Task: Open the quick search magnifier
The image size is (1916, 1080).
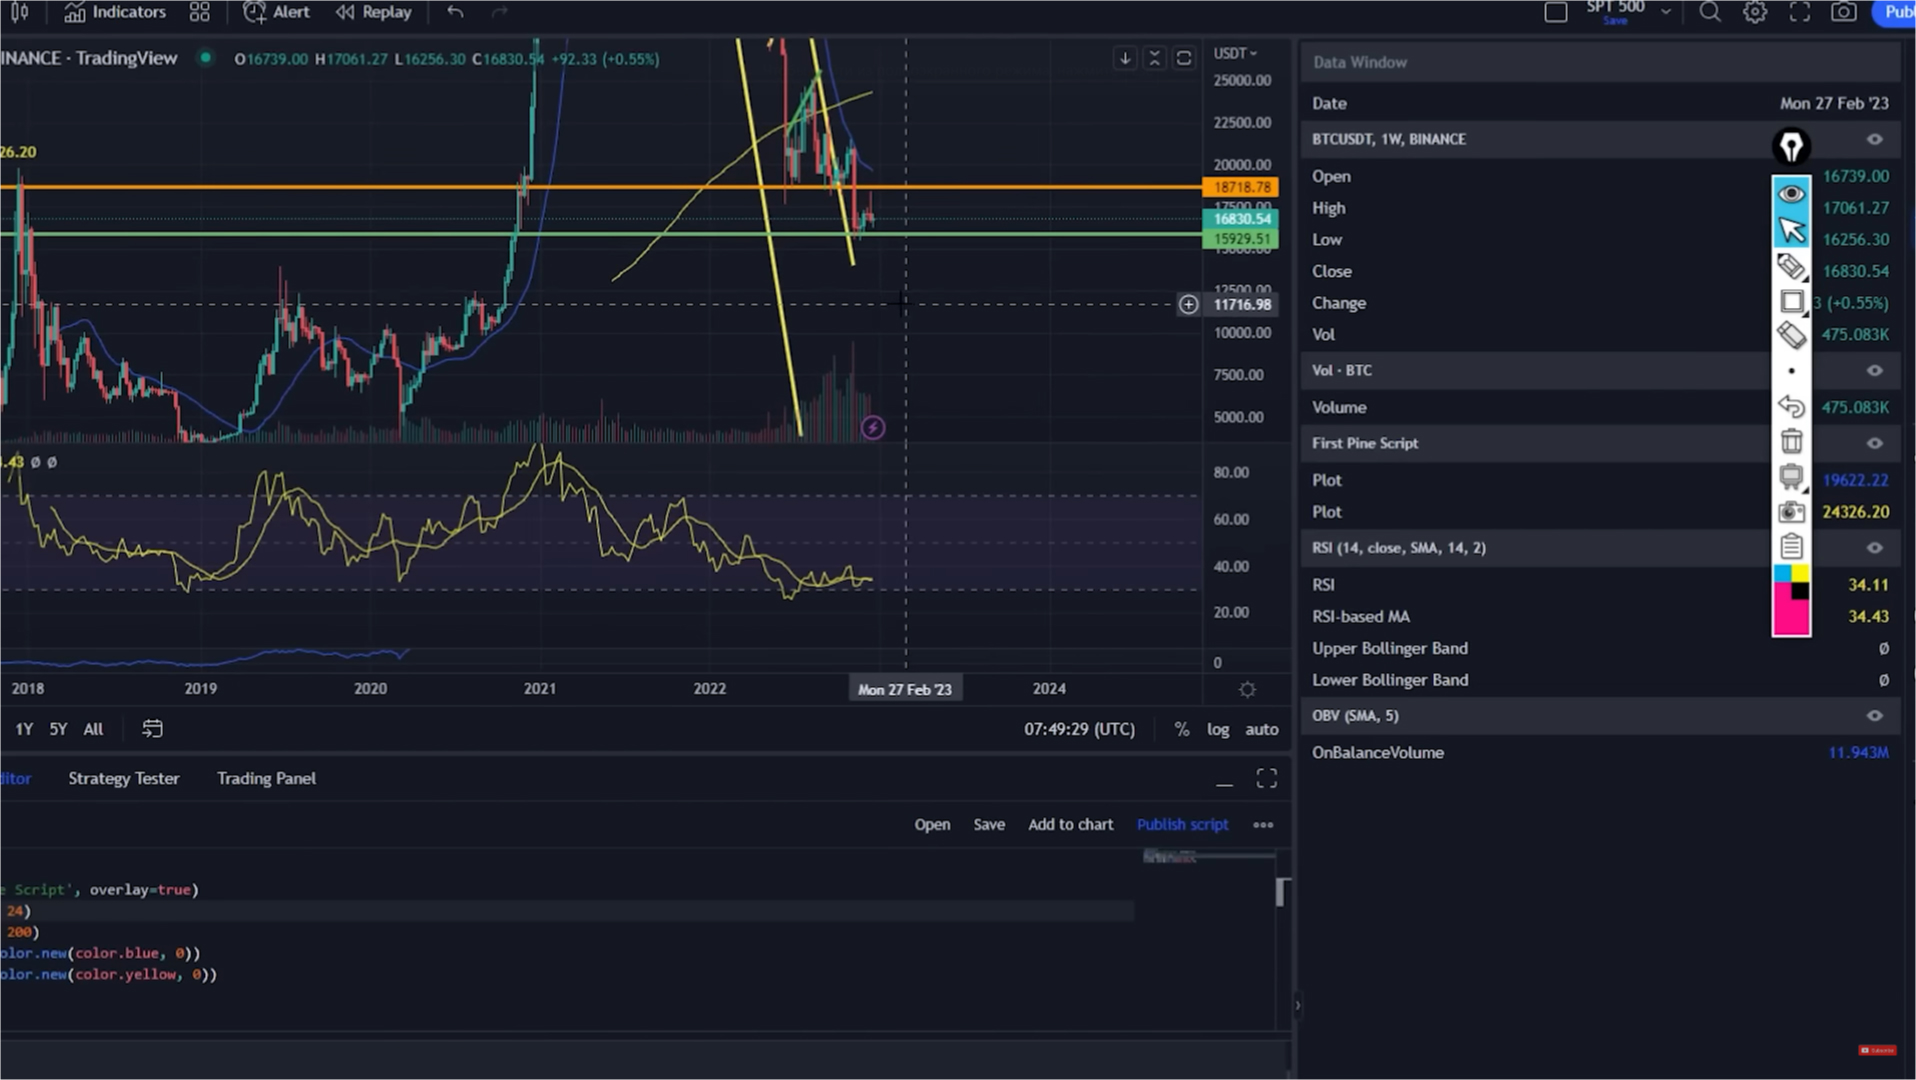Action: (1710, 12)
